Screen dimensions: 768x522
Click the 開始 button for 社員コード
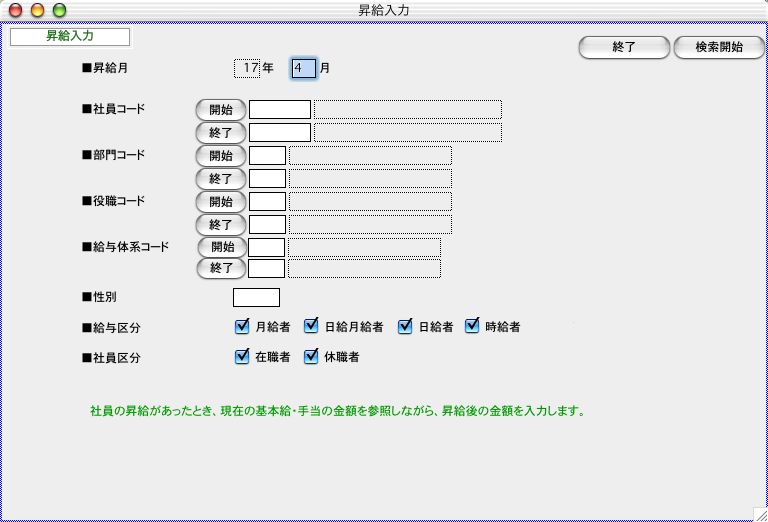(220, 110)
